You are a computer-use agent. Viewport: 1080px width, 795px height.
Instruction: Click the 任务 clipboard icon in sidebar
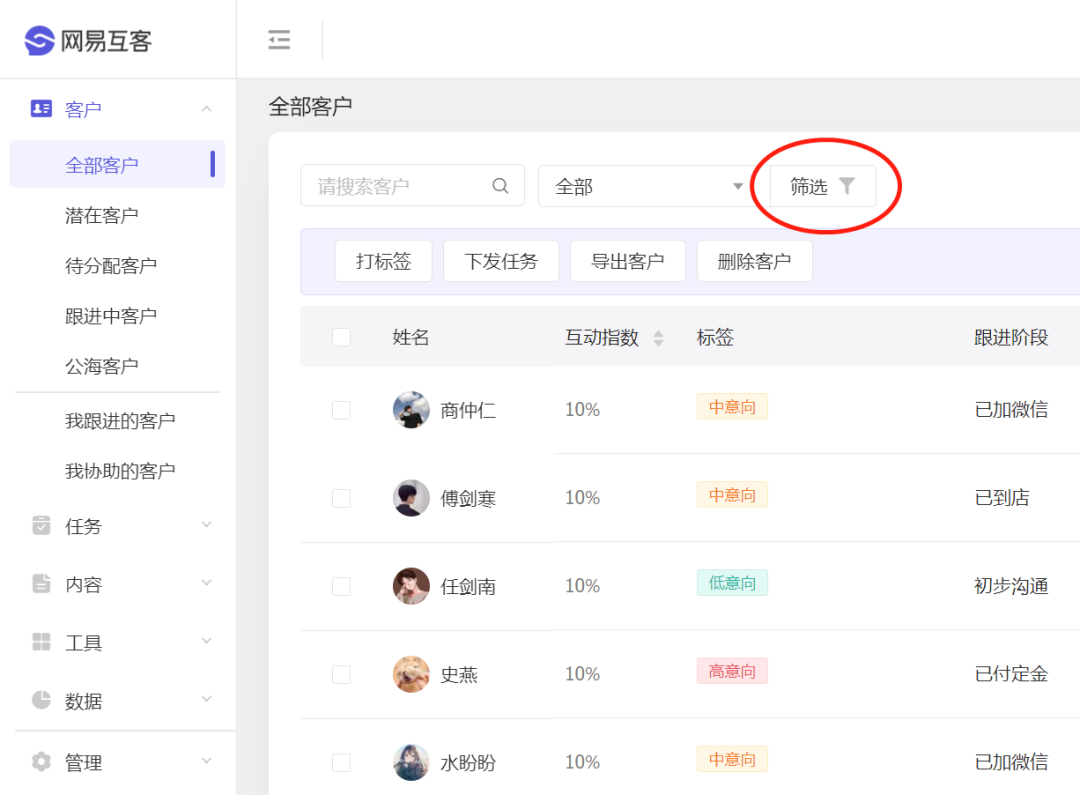pyautogui.click(x=41, y=525)
